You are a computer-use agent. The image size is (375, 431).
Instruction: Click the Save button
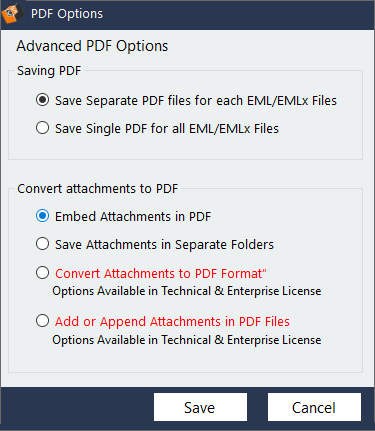(x=200, y=407)
